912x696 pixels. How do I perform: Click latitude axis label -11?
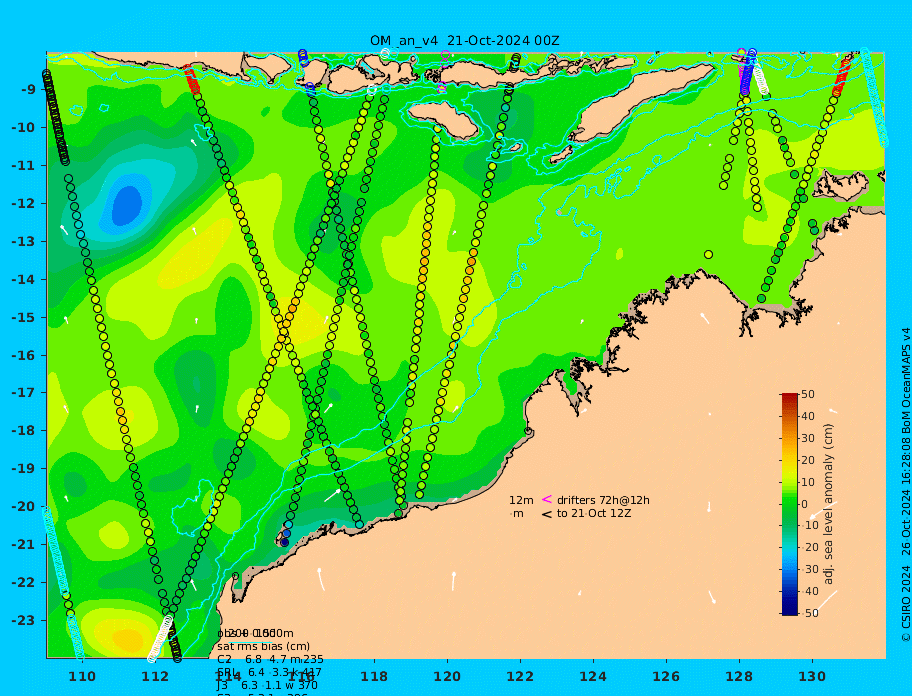click(x=24, y=166)
